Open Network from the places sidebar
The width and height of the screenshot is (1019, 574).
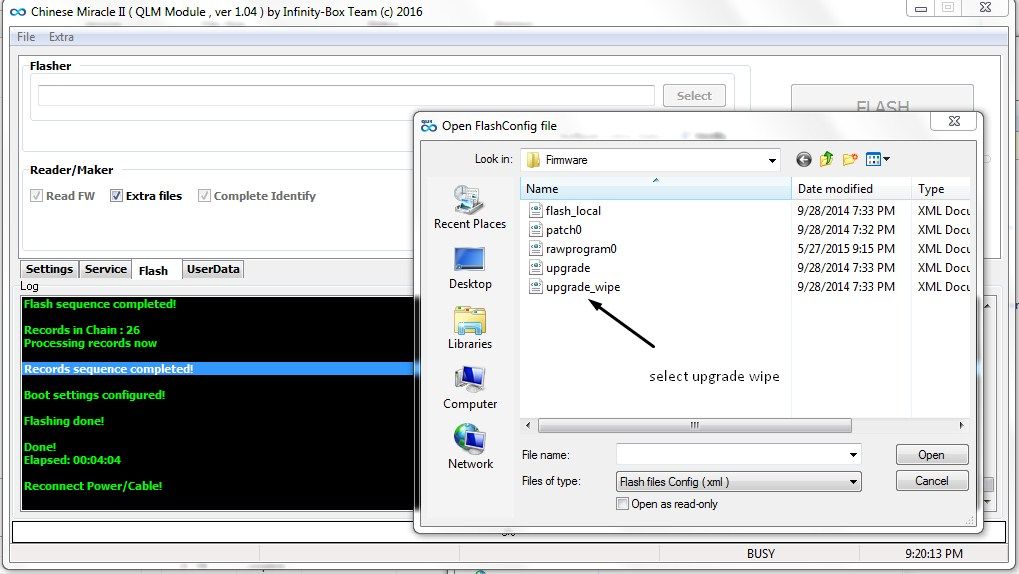[x=469, y=447]
